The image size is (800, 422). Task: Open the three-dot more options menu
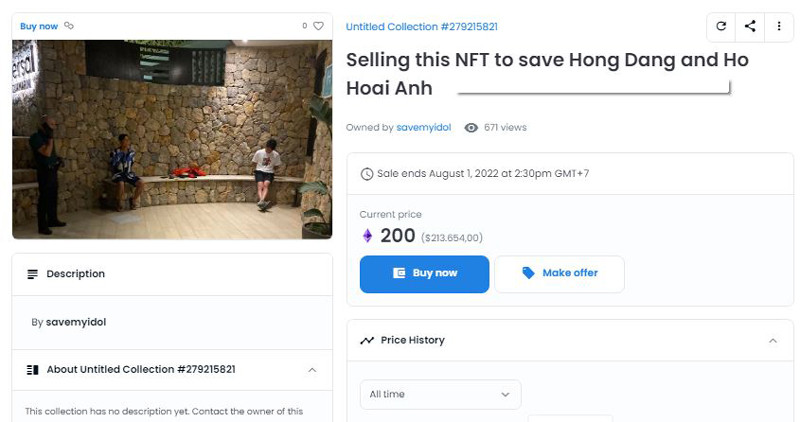pyautogui.click(x=778, y=26)
